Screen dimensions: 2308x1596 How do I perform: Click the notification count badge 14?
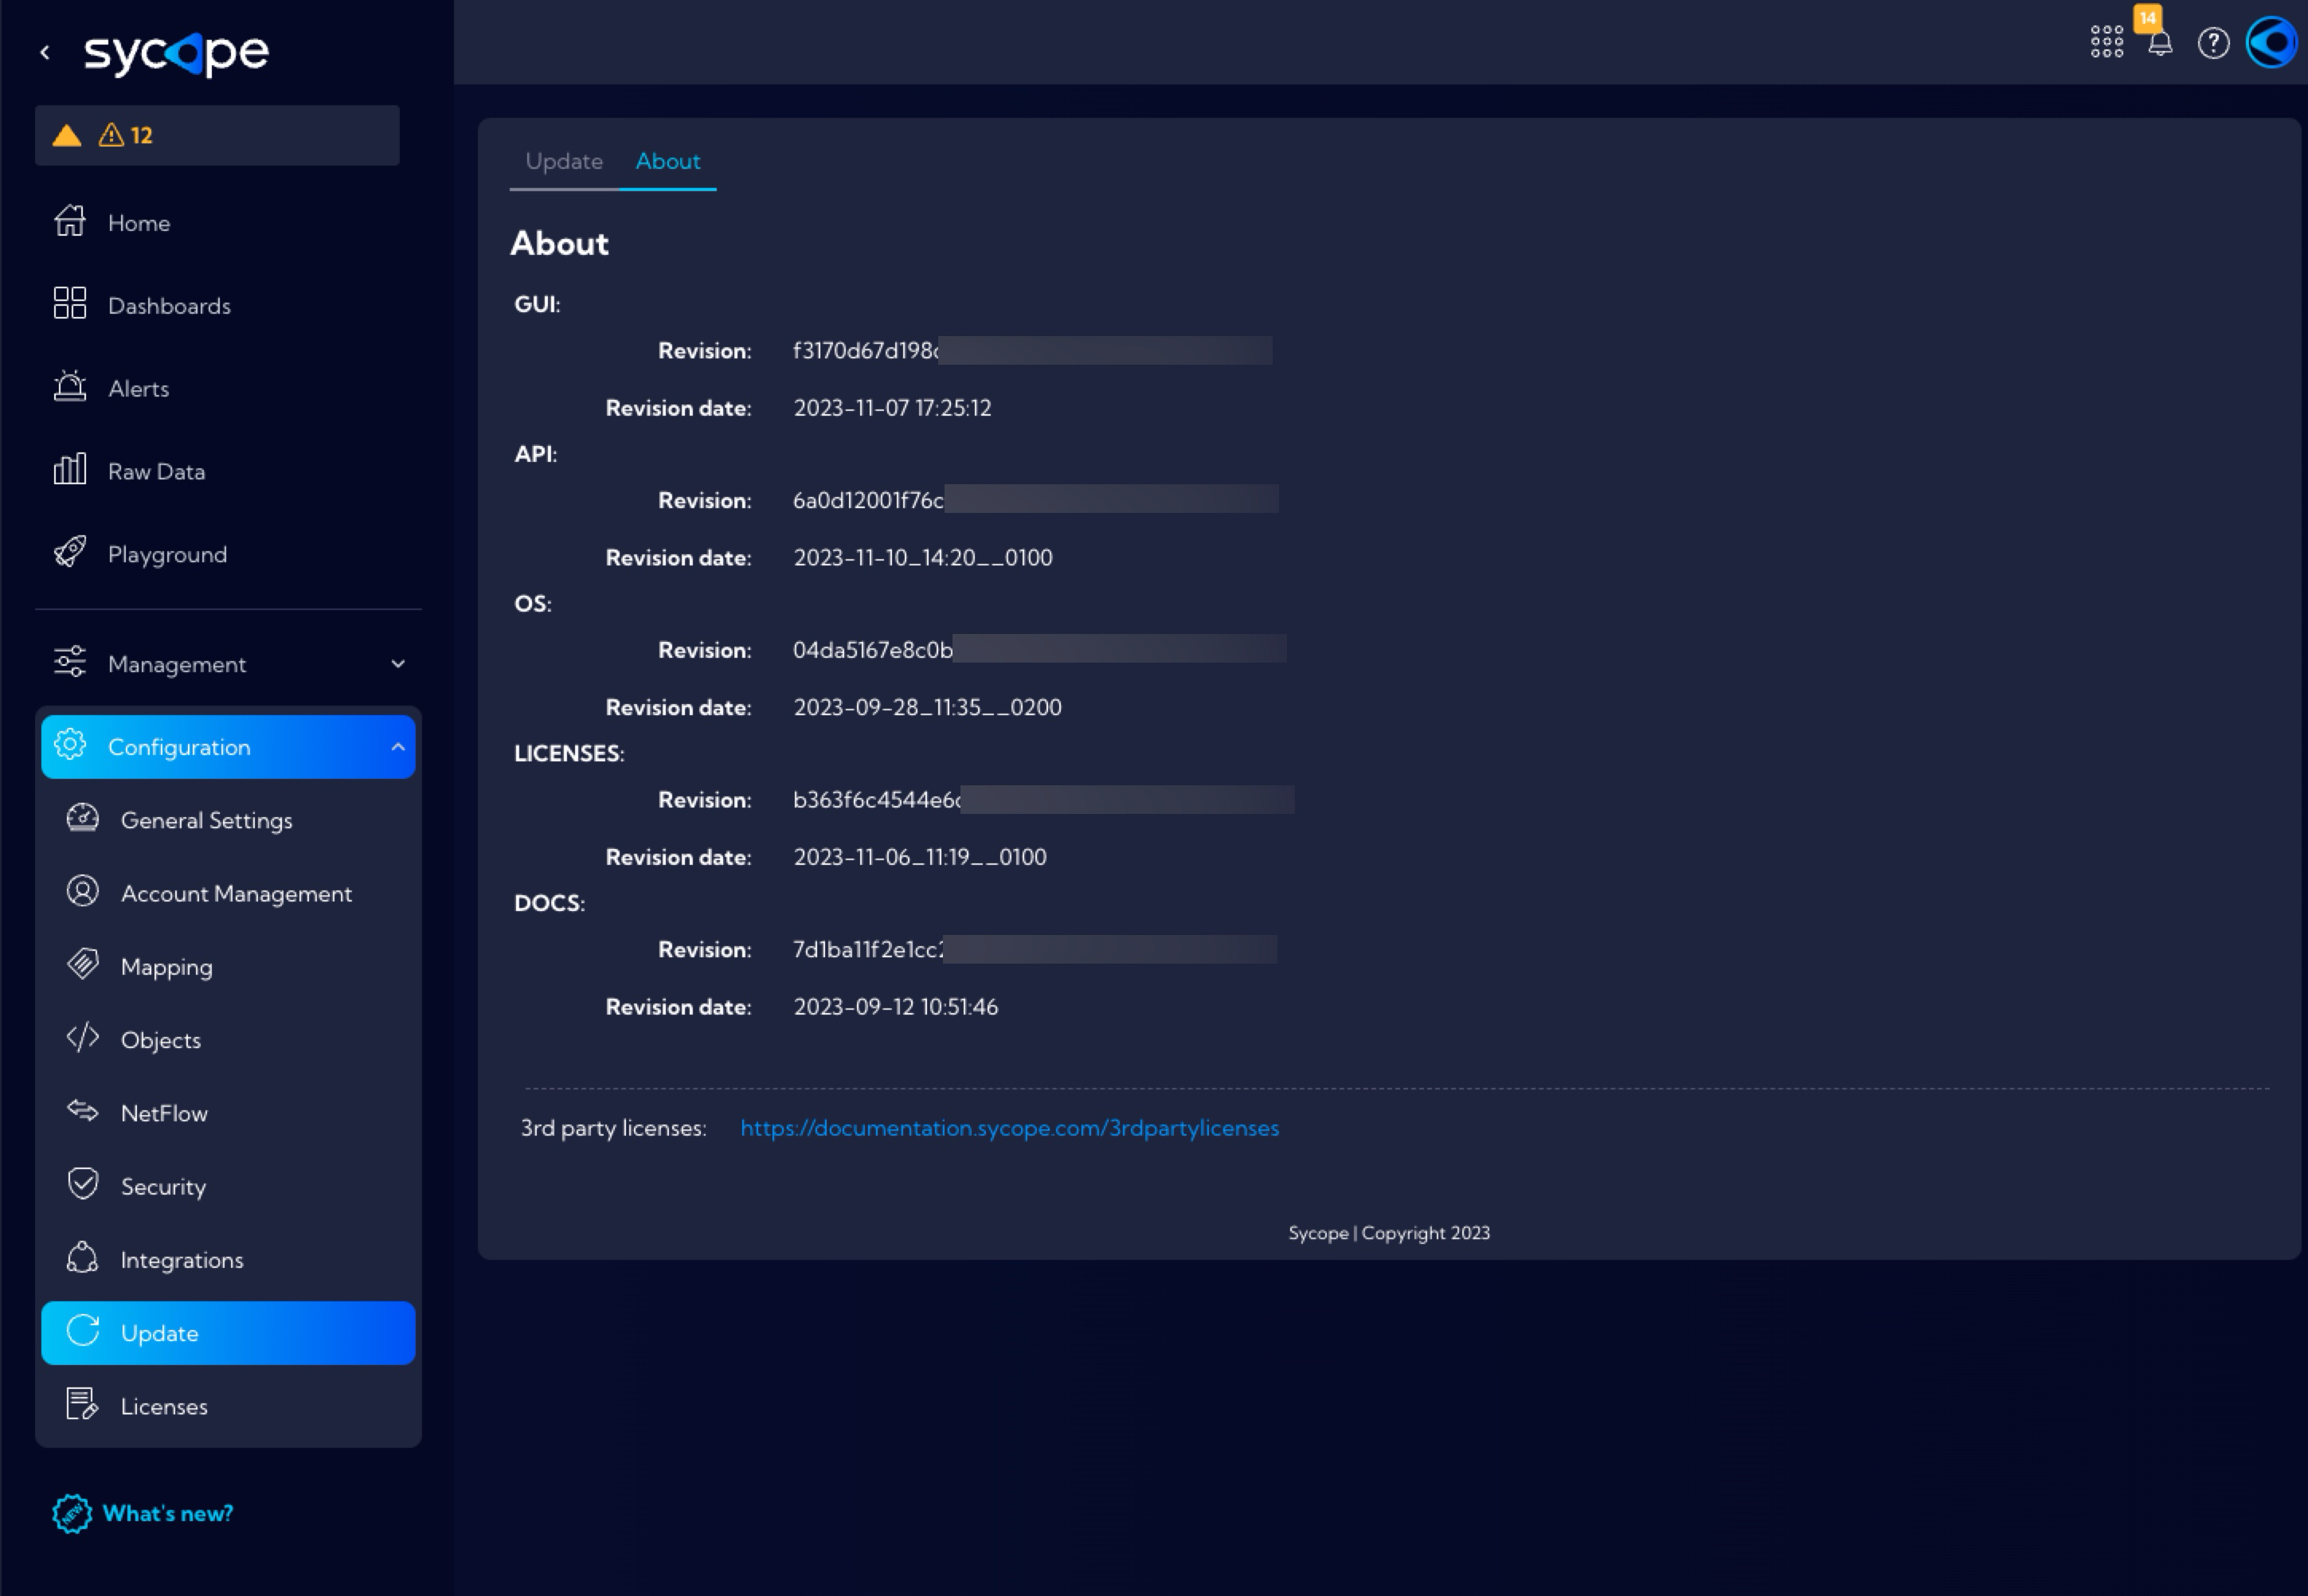(2147, 18)
